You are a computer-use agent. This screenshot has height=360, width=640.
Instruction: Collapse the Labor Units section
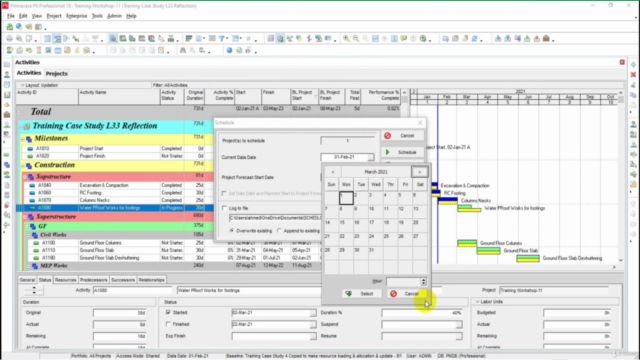tap(478, 302)
